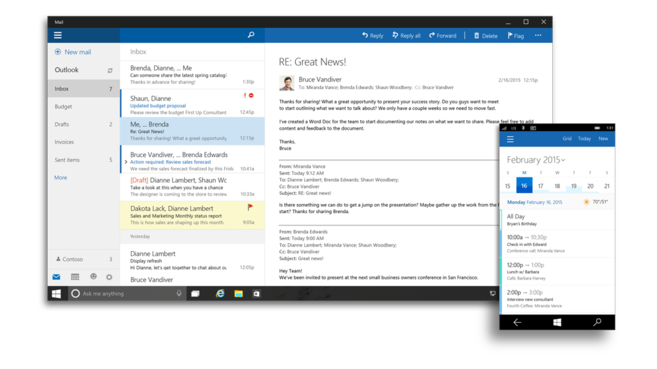This screenshot has height=369, width=657.
Task: Click the Inbox header in message list
Action: point(138,52)
